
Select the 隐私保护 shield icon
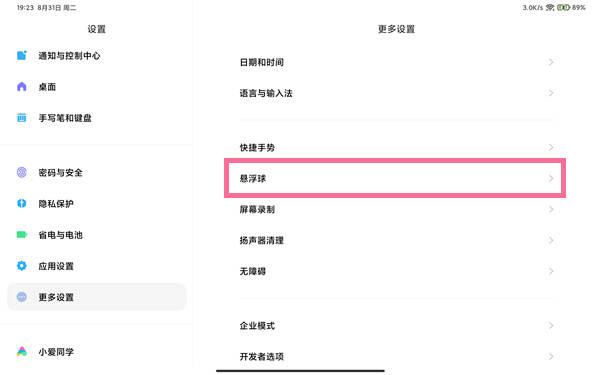coord(22,204)
